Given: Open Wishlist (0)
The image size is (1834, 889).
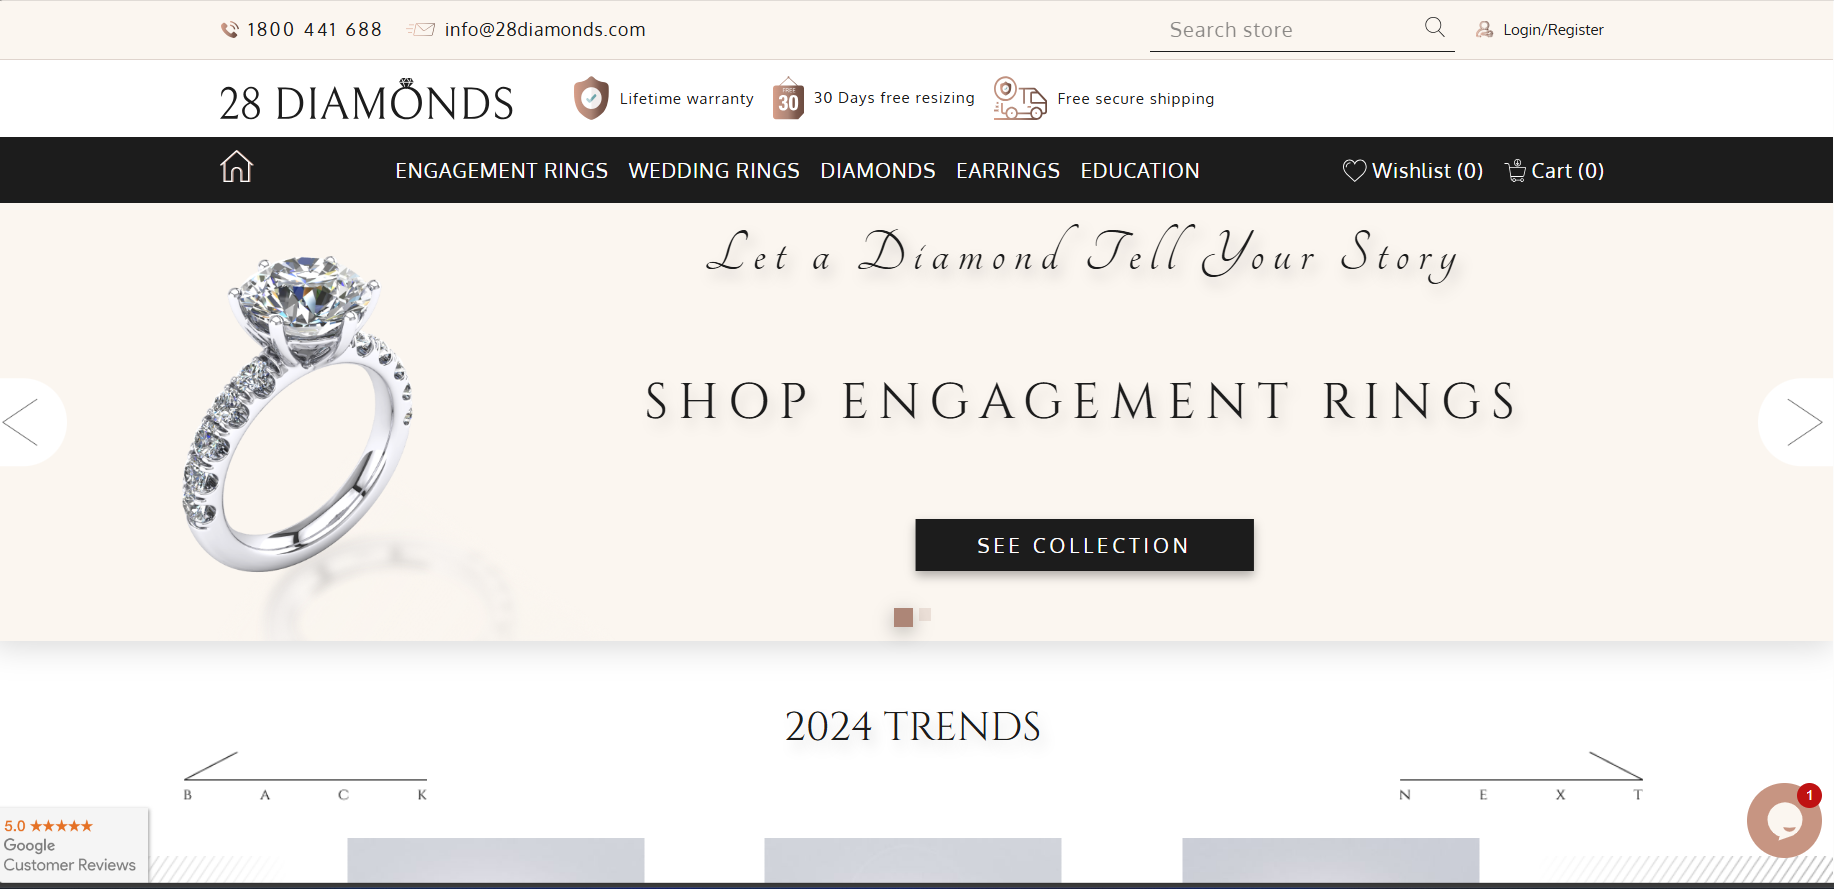Looking at the screenshot, I should tap(1427, 171).
